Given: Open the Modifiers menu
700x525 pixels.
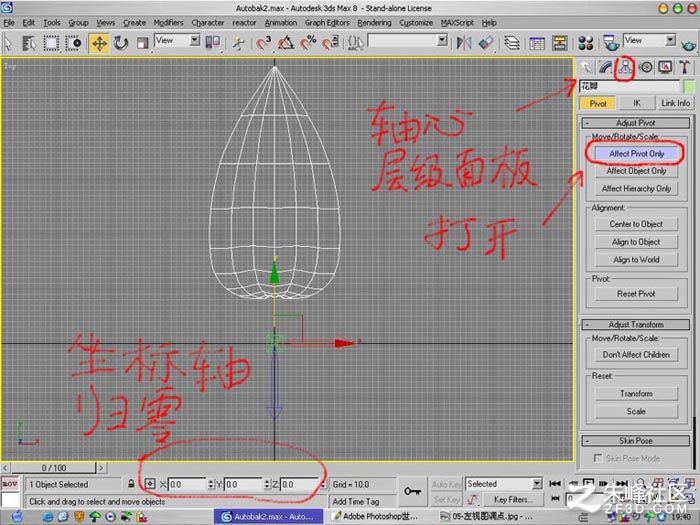Looking at the screenshot, I should pos(168,22).
